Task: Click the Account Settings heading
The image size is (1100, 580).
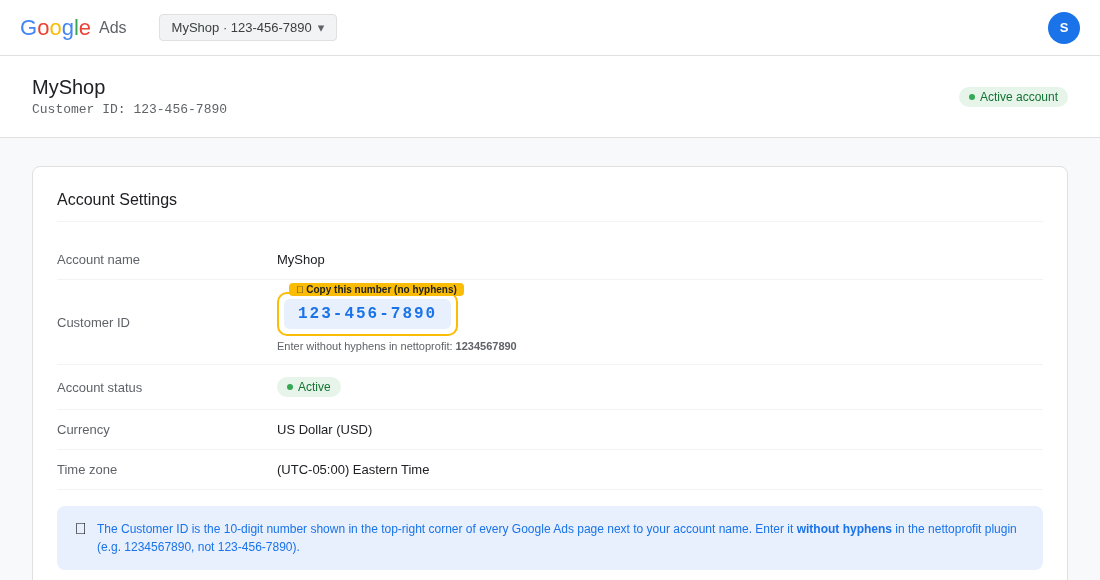Action: point(116,200)
